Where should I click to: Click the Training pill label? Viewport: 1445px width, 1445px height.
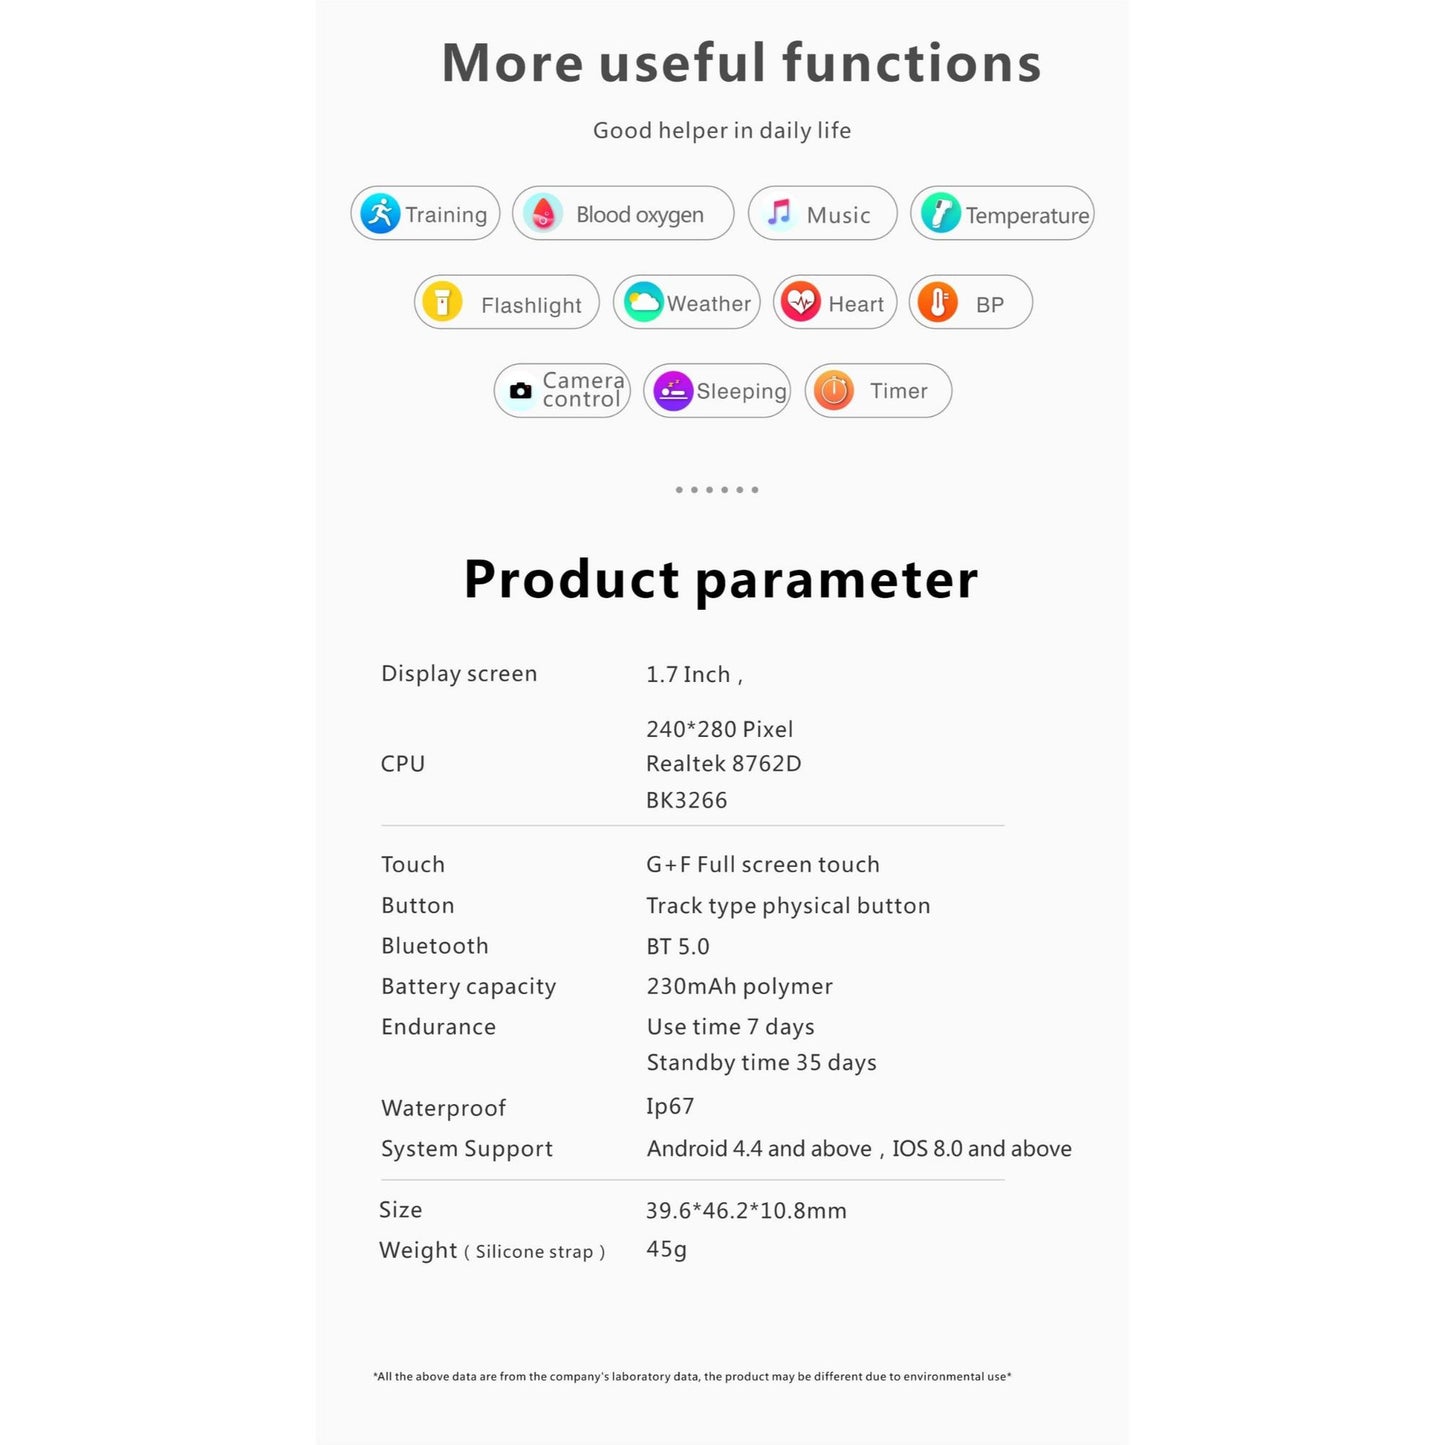[x=446, y=214]
